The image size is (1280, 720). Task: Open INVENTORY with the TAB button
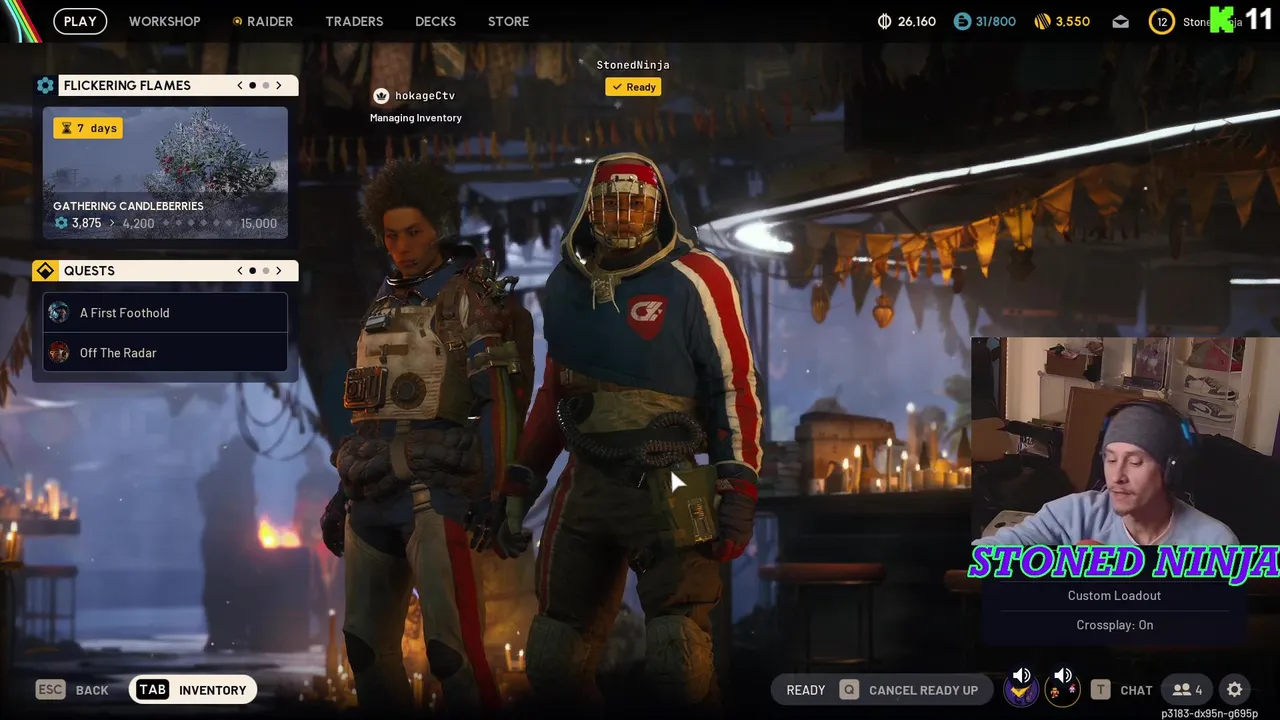(x=193, y=690)
